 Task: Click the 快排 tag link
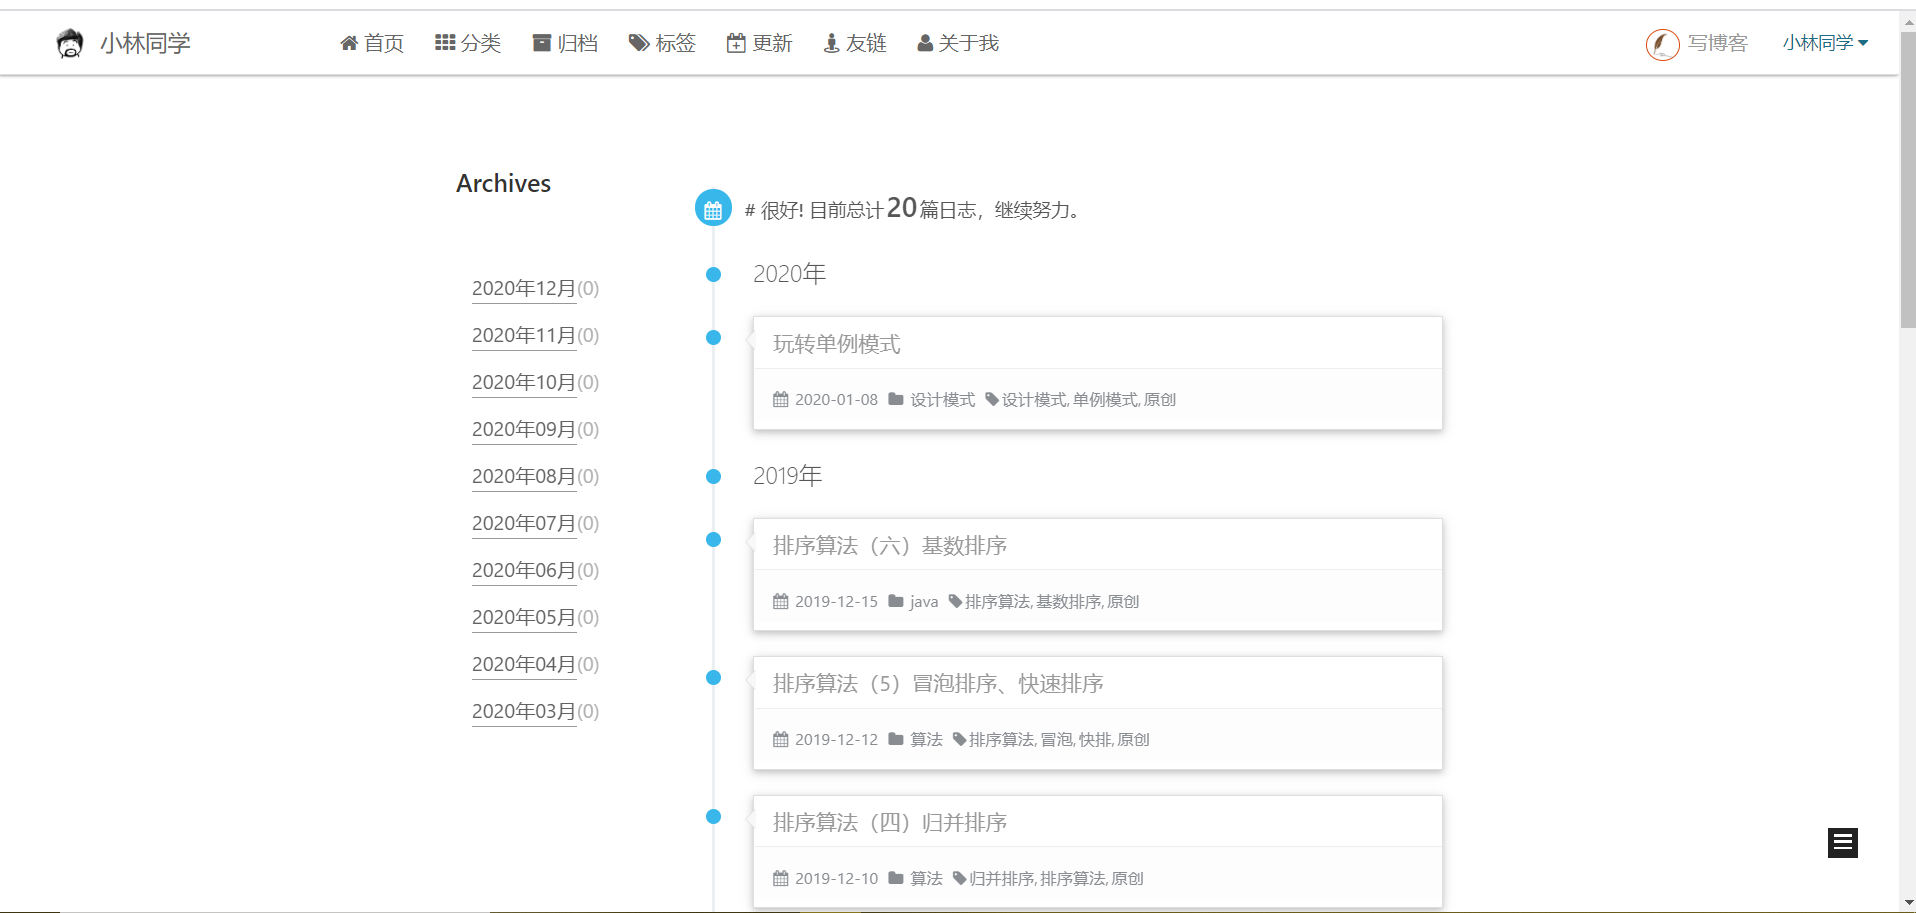pyautogui.click(x=1095, y=740)
